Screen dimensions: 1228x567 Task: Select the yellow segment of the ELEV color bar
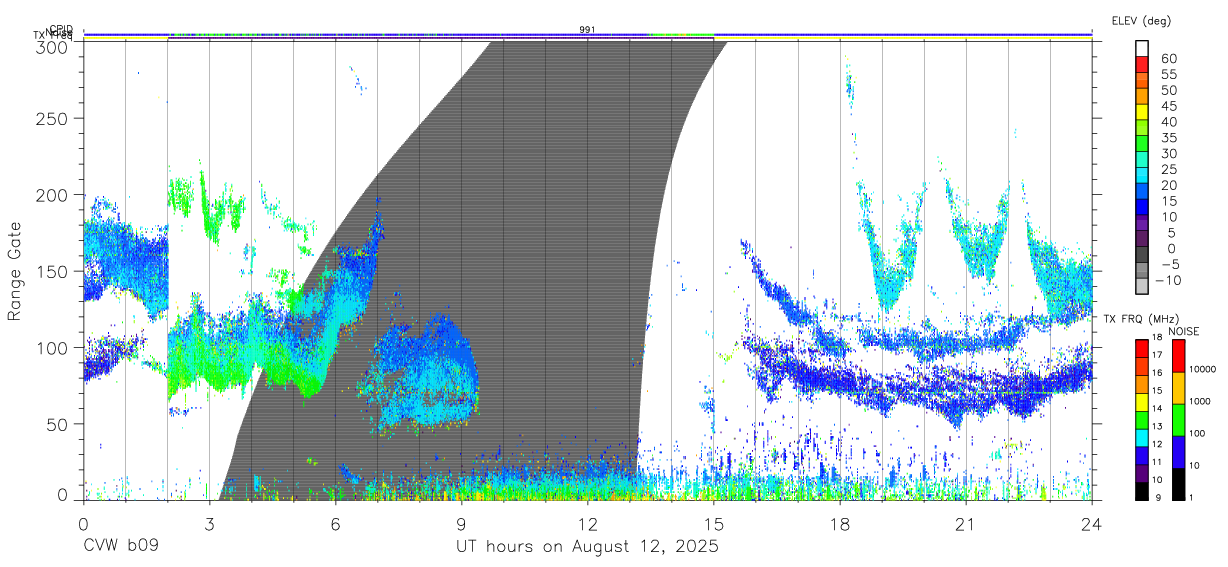click(x=1142, y=112)
